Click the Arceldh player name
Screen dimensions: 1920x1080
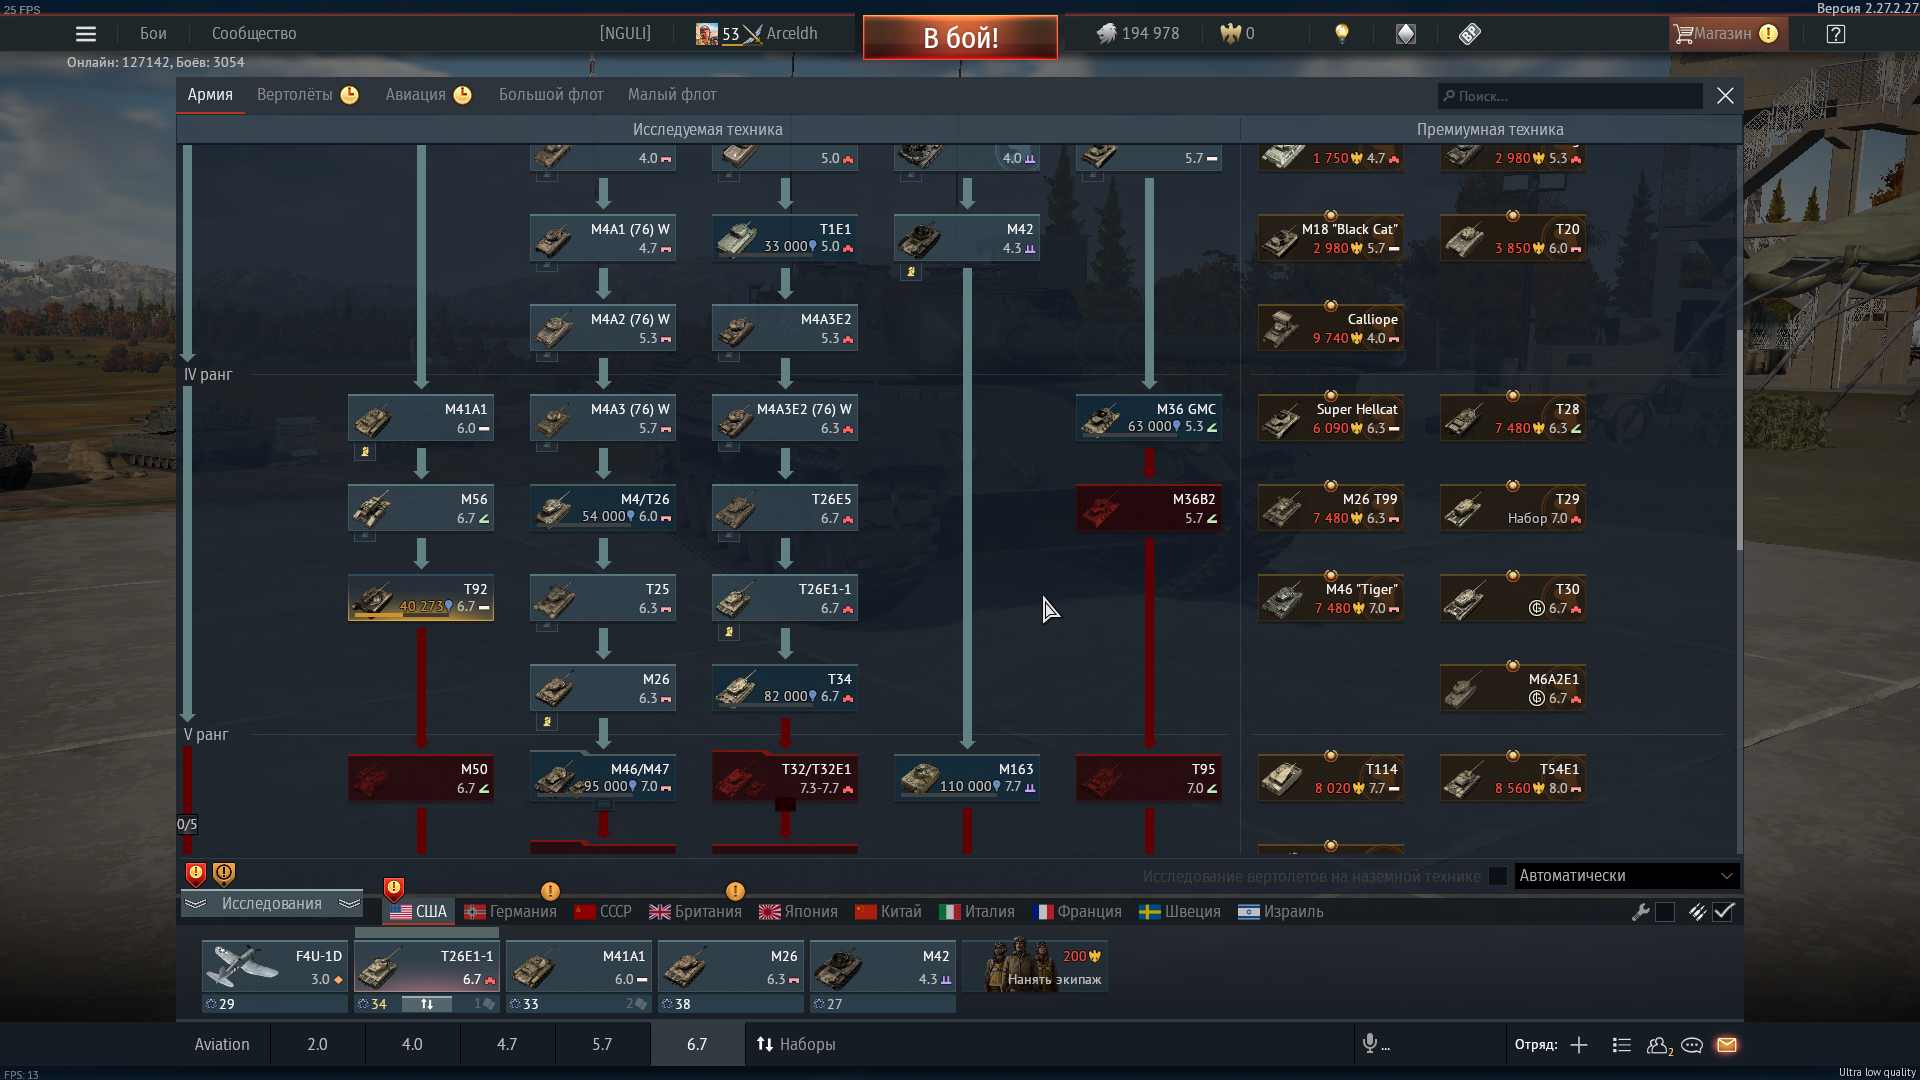[x=792, y=34]
